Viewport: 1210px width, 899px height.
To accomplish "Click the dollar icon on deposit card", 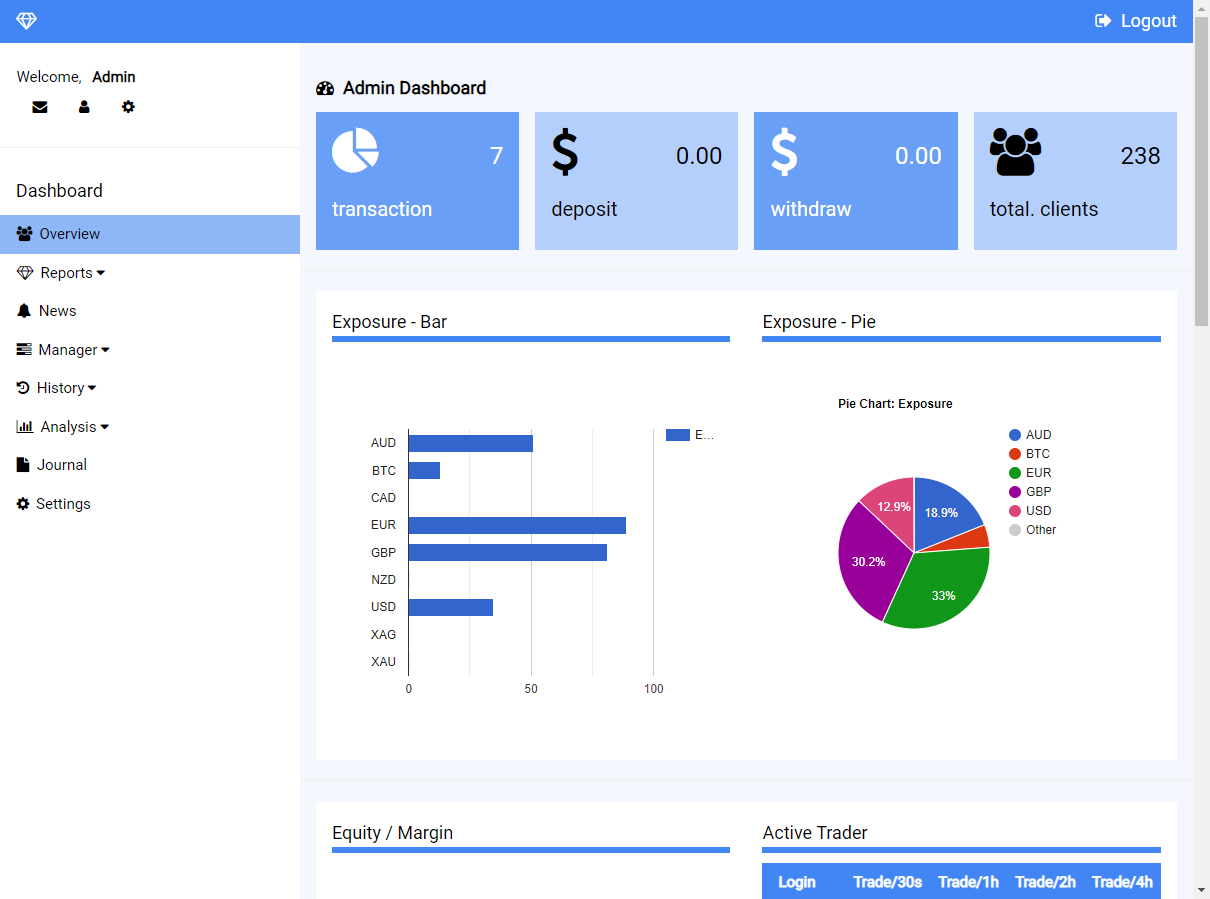I will coord(565,153).
